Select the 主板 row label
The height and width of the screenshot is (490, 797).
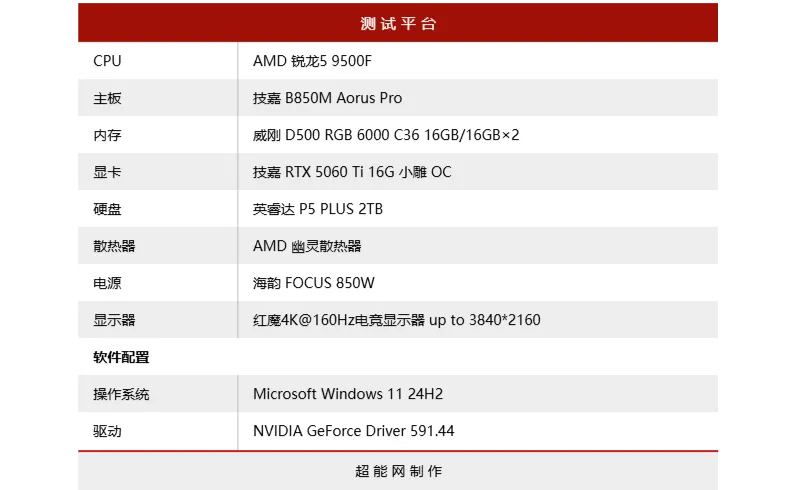[x=107, y=98]
